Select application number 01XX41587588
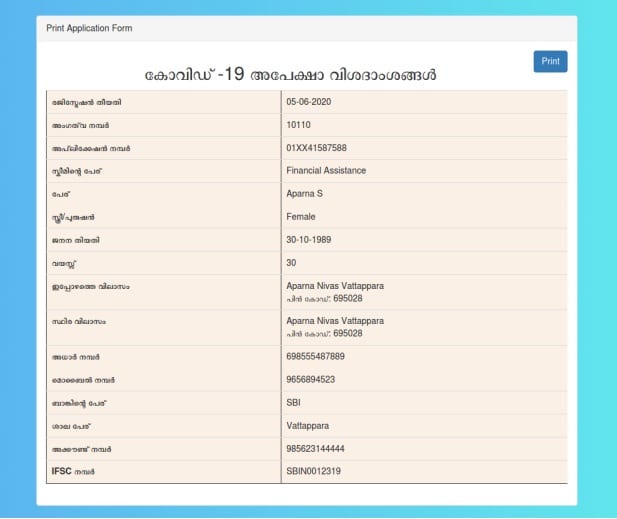 click(317, 148)
